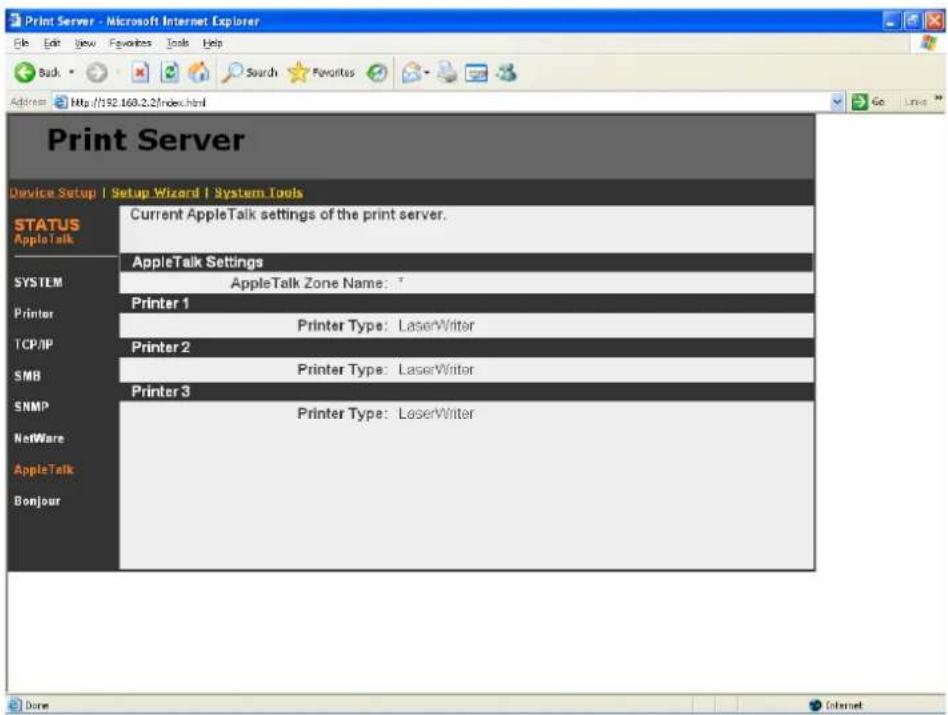Viewport: 948px width, 715px height.
Task: Open the Mail button dropdown arrow
Action: pos(427,73)
